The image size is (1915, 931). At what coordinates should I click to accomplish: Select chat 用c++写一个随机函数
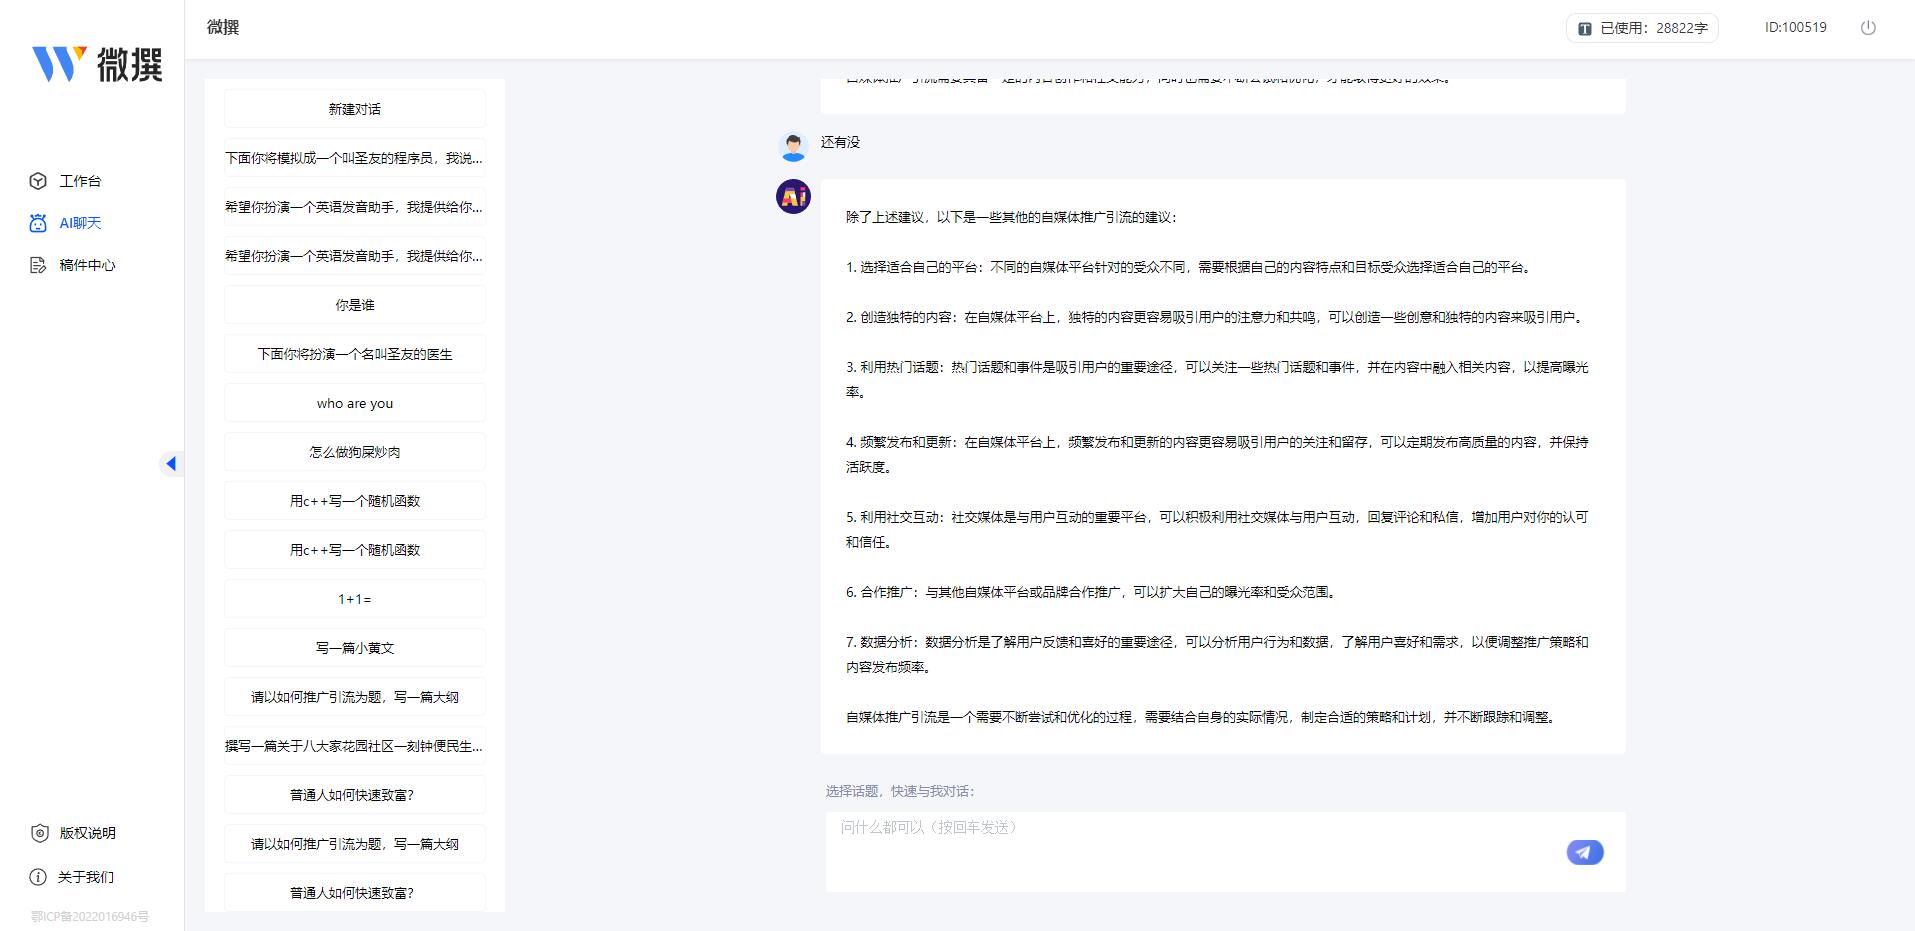354,500
